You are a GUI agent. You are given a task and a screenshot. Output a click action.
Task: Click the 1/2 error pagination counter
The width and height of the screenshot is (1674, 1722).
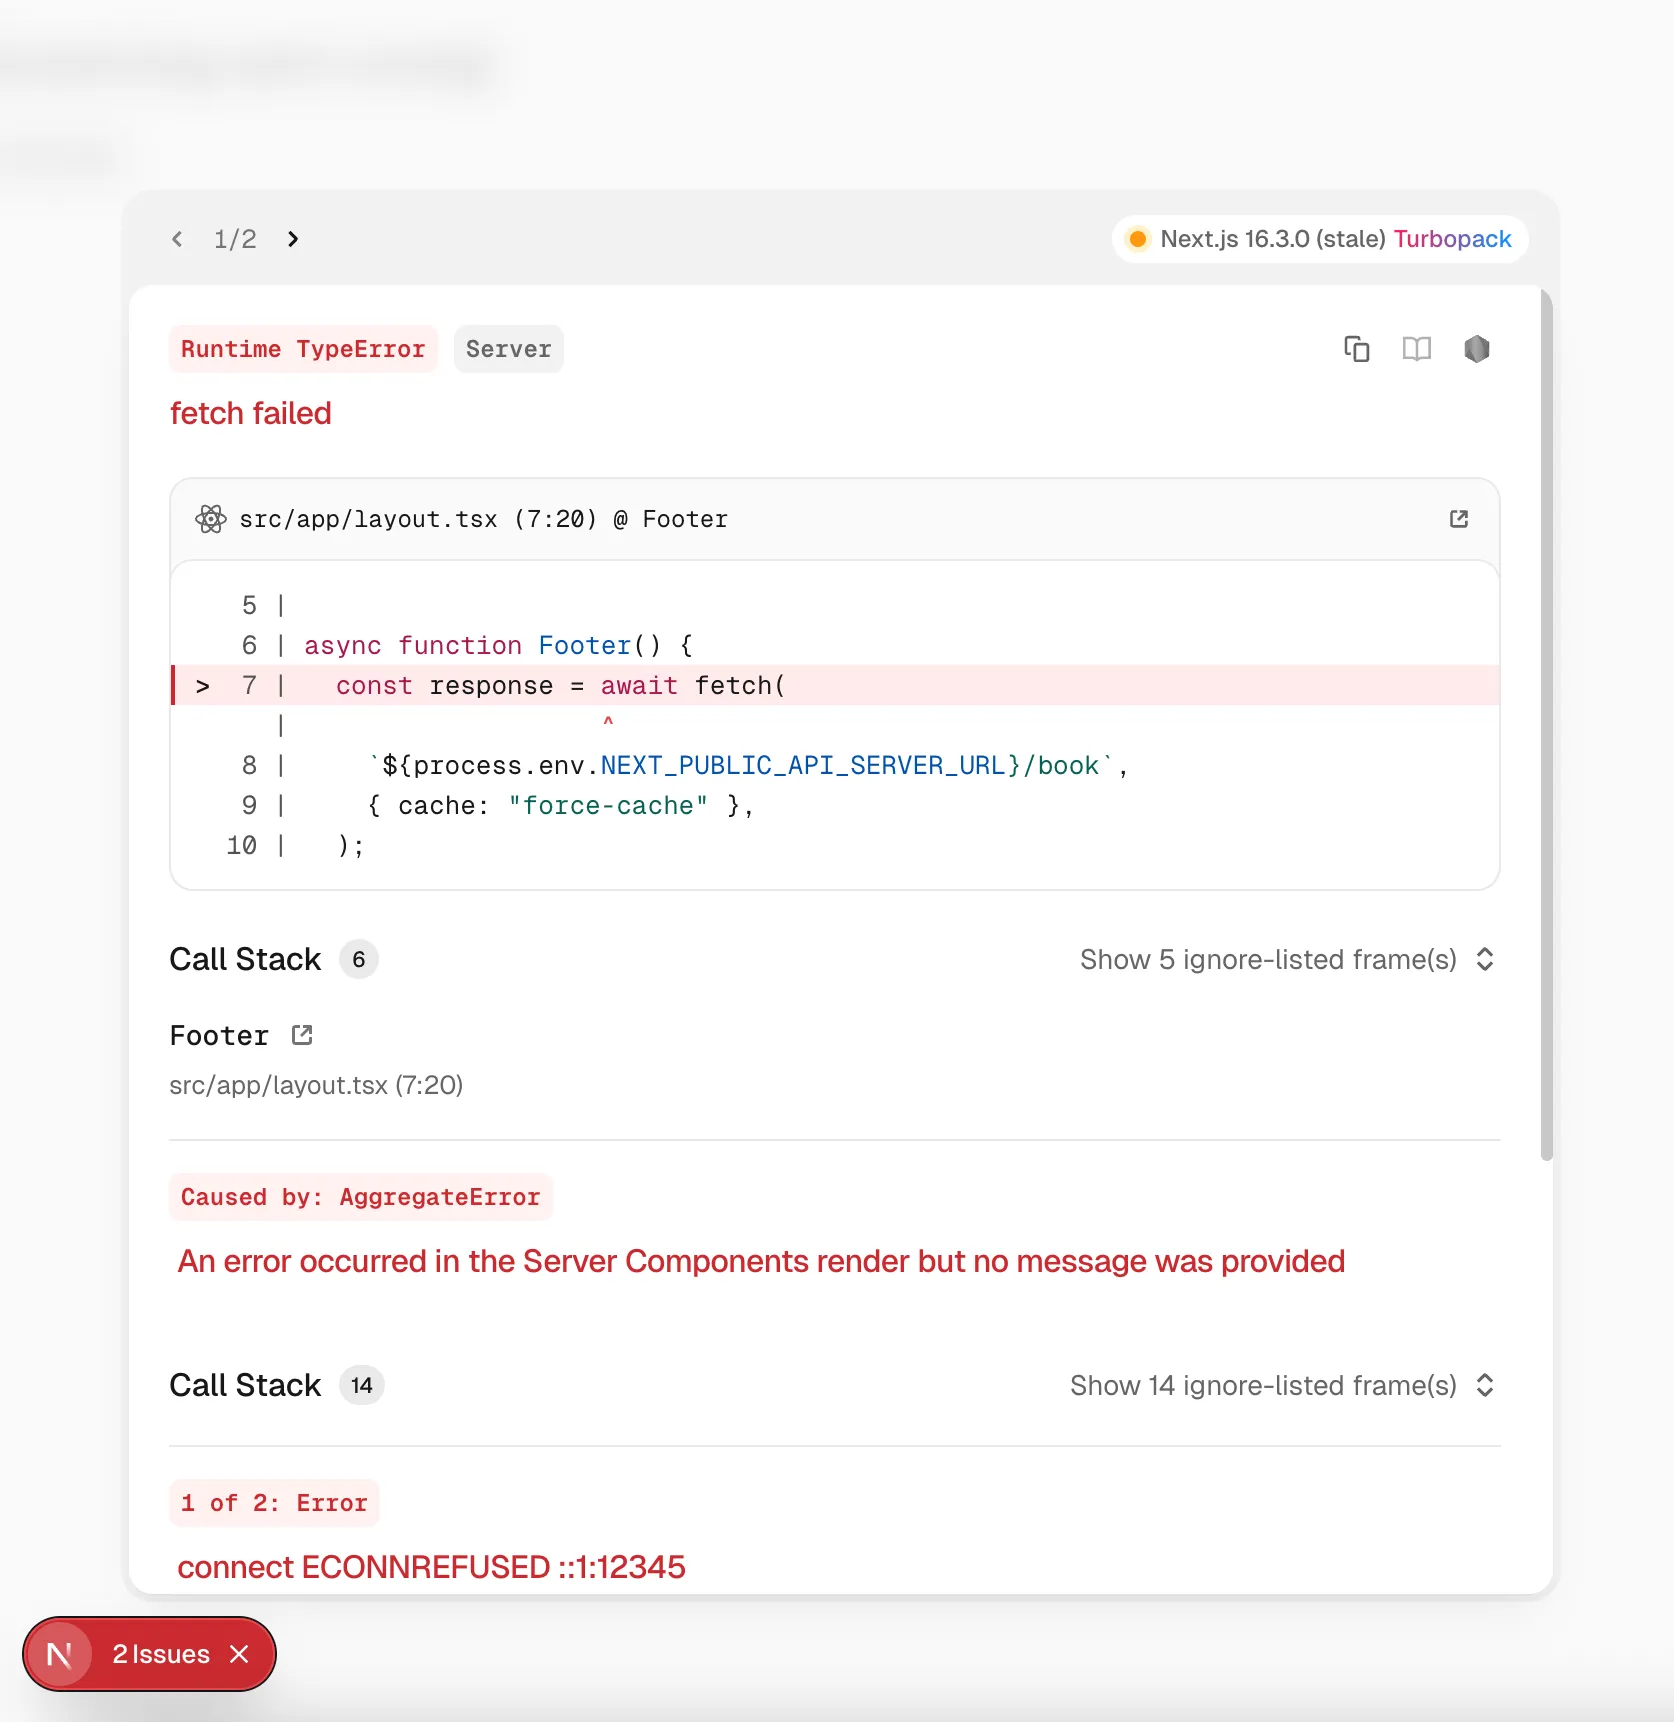(235, 239)
